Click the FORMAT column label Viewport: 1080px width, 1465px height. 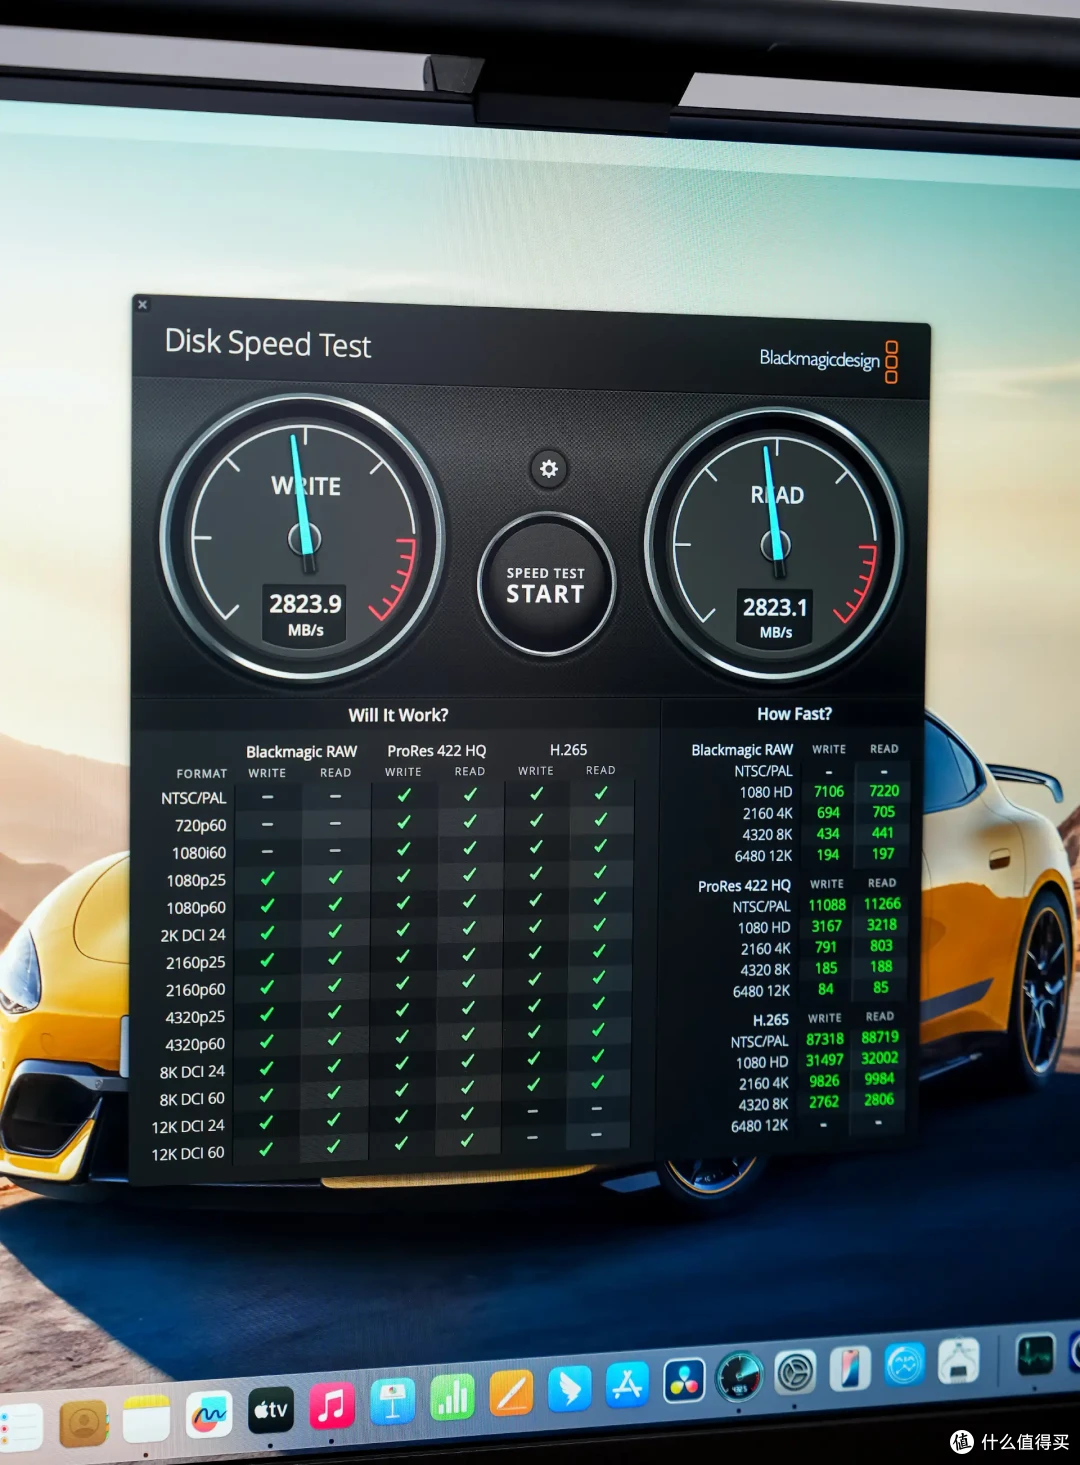coord(202,774)
